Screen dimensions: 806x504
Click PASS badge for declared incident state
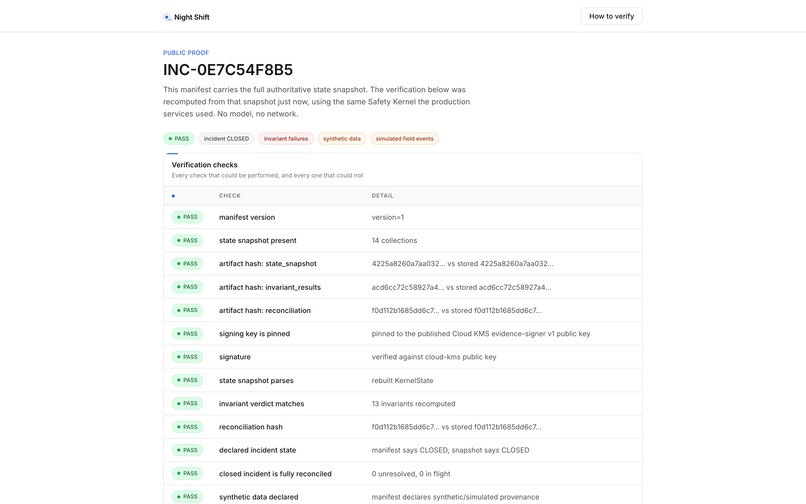(x=187, y=450)
